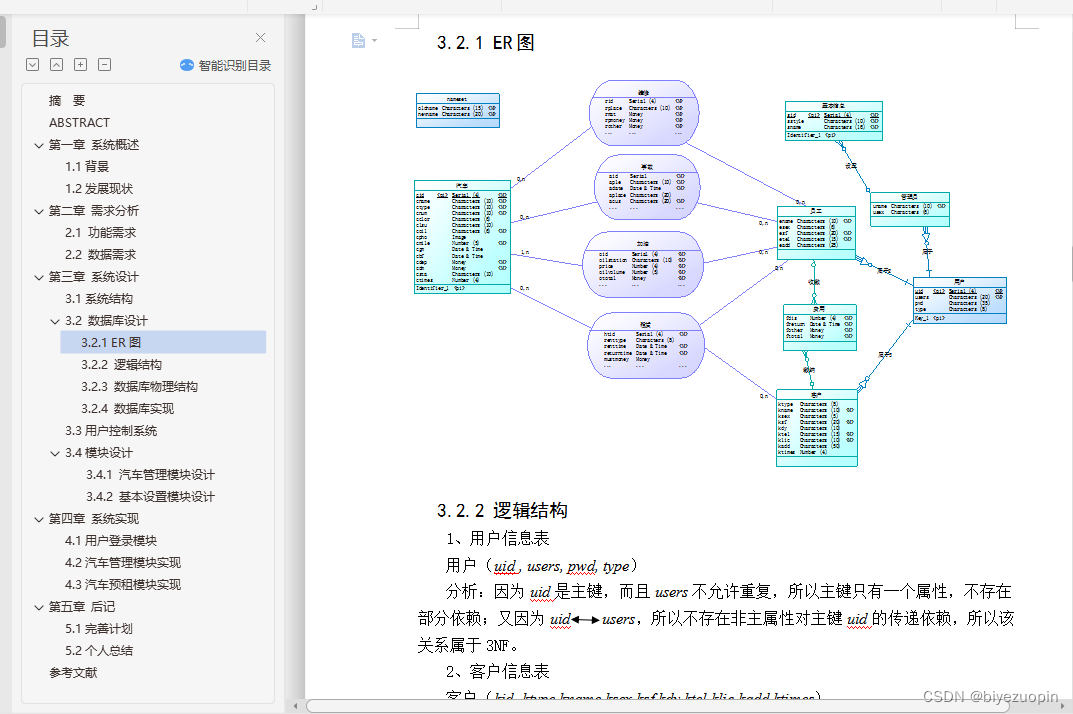Click text line 2、客户信息表
Image resolution: width=1073 pixels, height=714 pixels.
497,672
